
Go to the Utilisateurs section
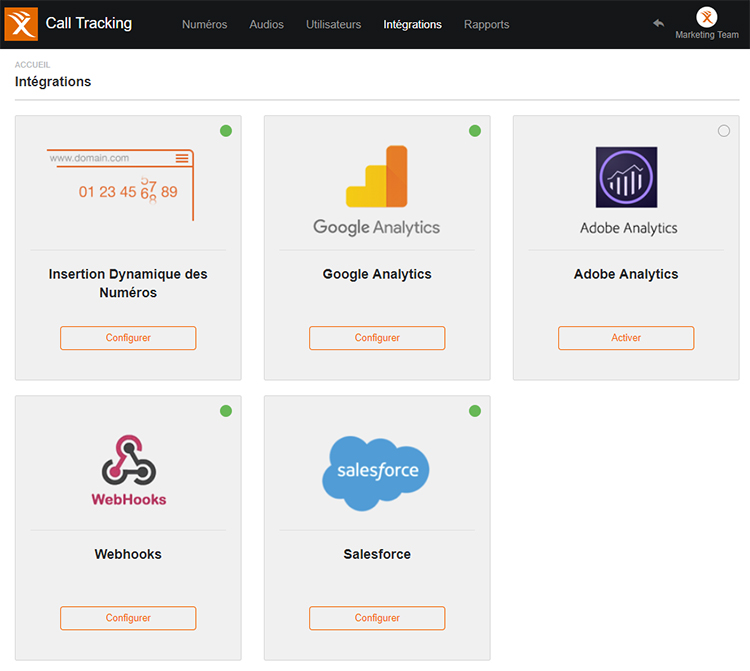point(333,24)
